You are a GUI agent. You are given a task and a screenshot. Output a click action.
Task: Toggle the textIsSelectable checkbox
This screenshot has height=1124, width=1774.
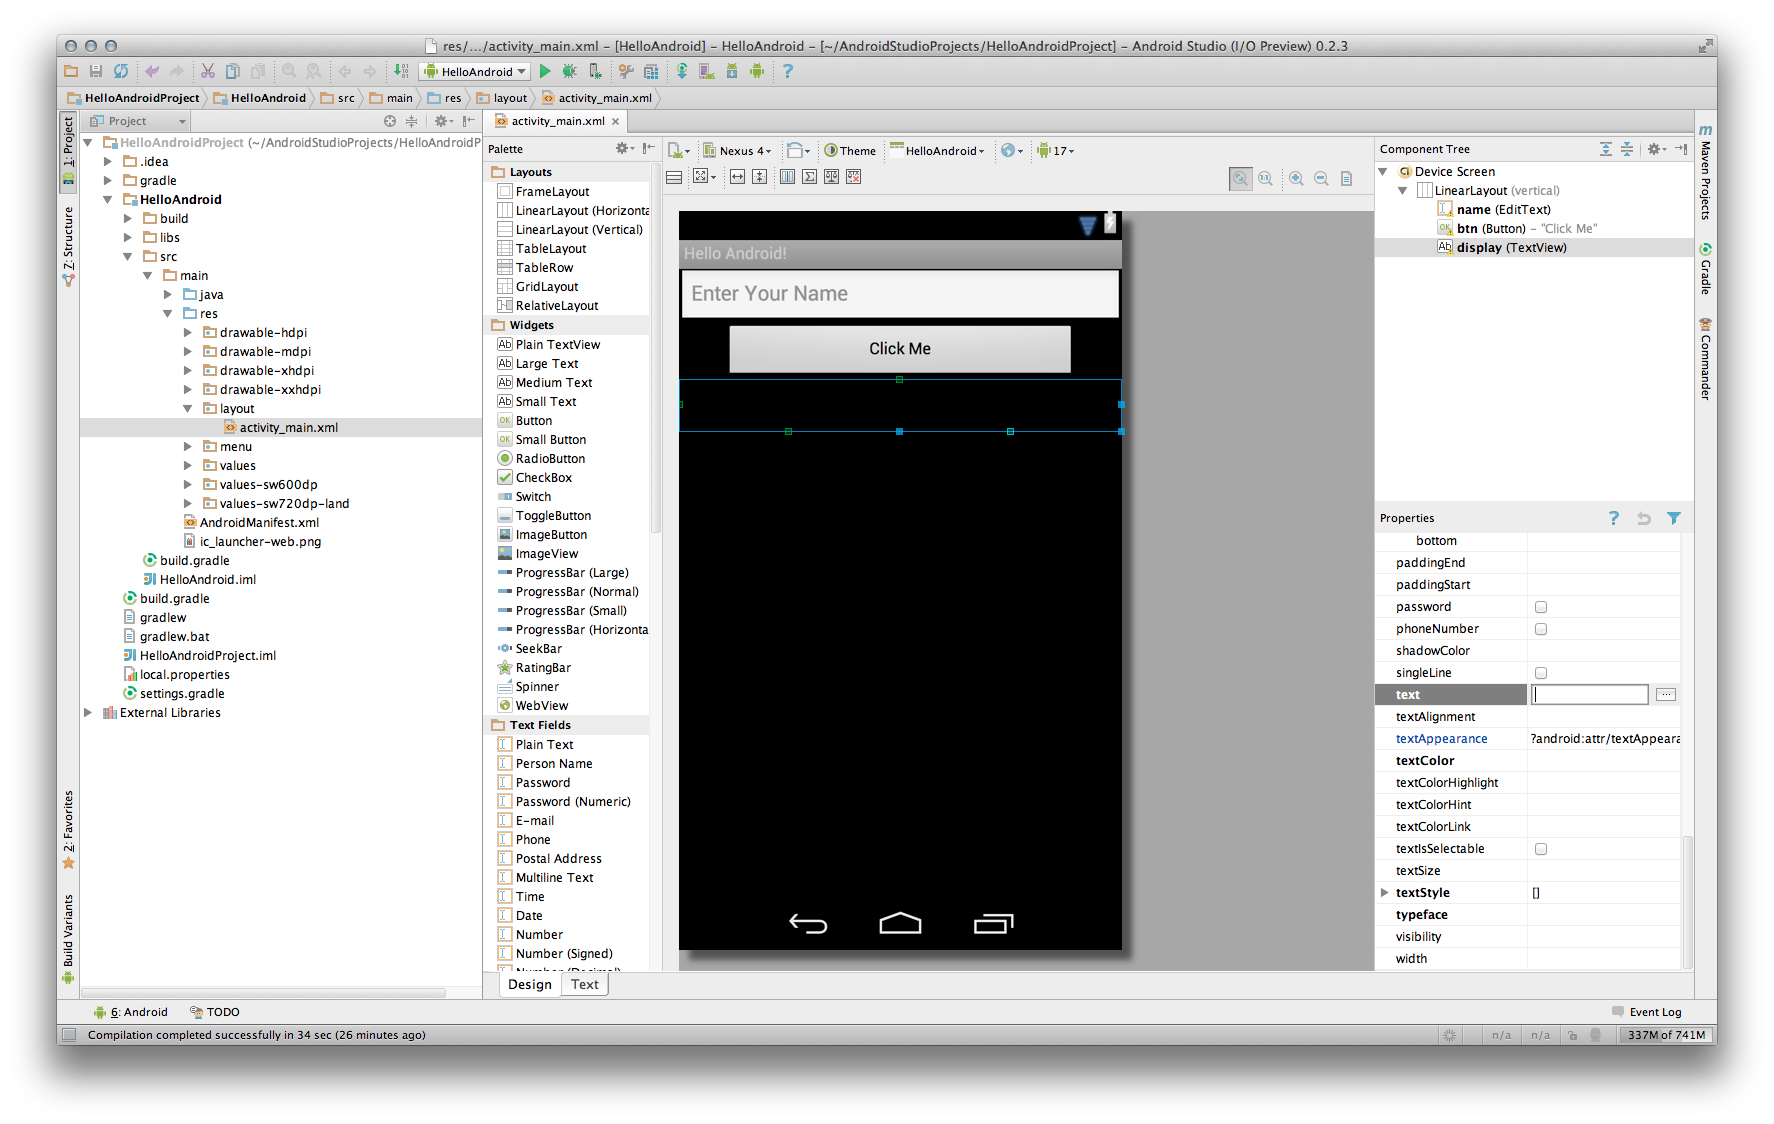(1541, 849)
